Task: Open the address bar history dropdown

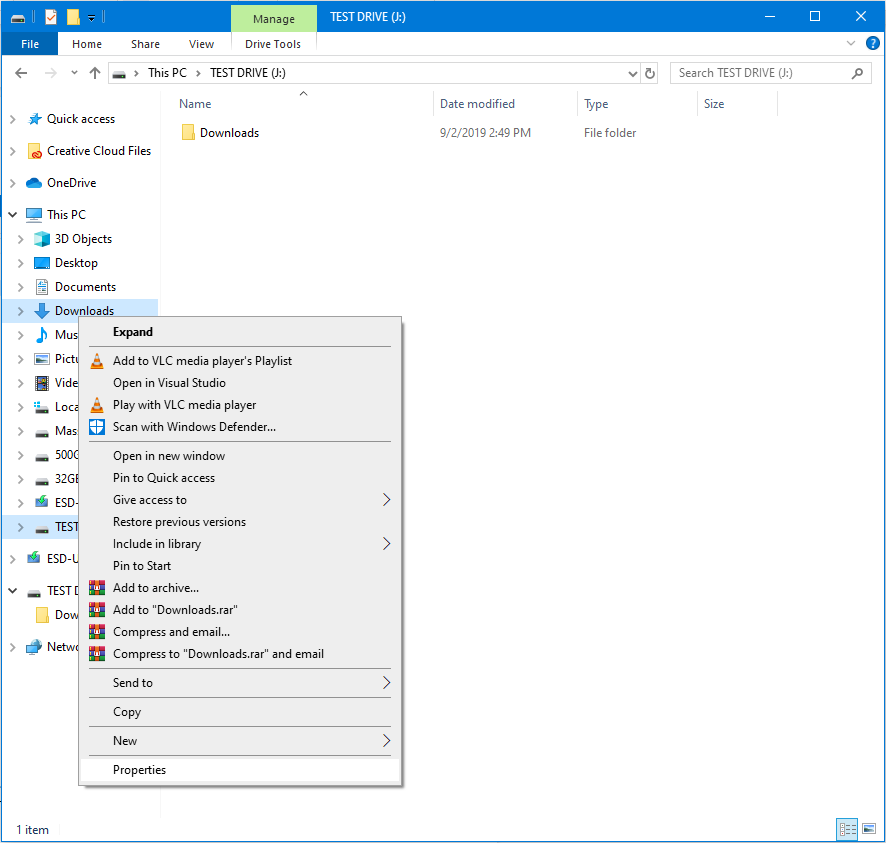Action: [x=632, y=73]
